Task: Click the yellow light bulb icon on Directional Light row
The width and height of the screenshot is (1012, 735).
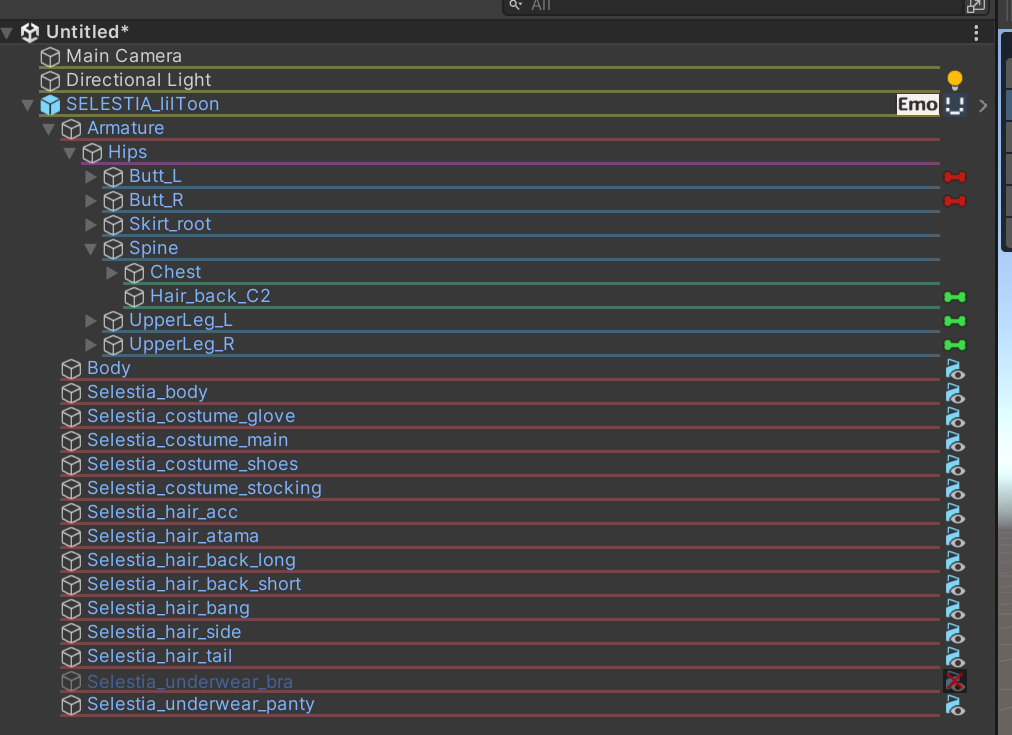Action: (955, 80)
